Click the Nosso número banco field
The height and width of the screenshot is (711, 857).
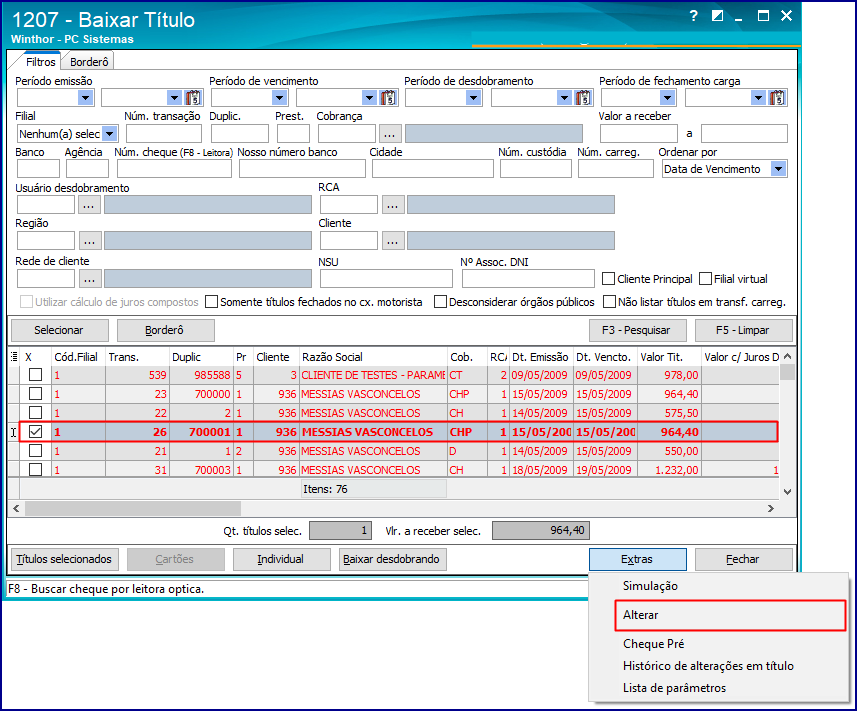(302, 169)
